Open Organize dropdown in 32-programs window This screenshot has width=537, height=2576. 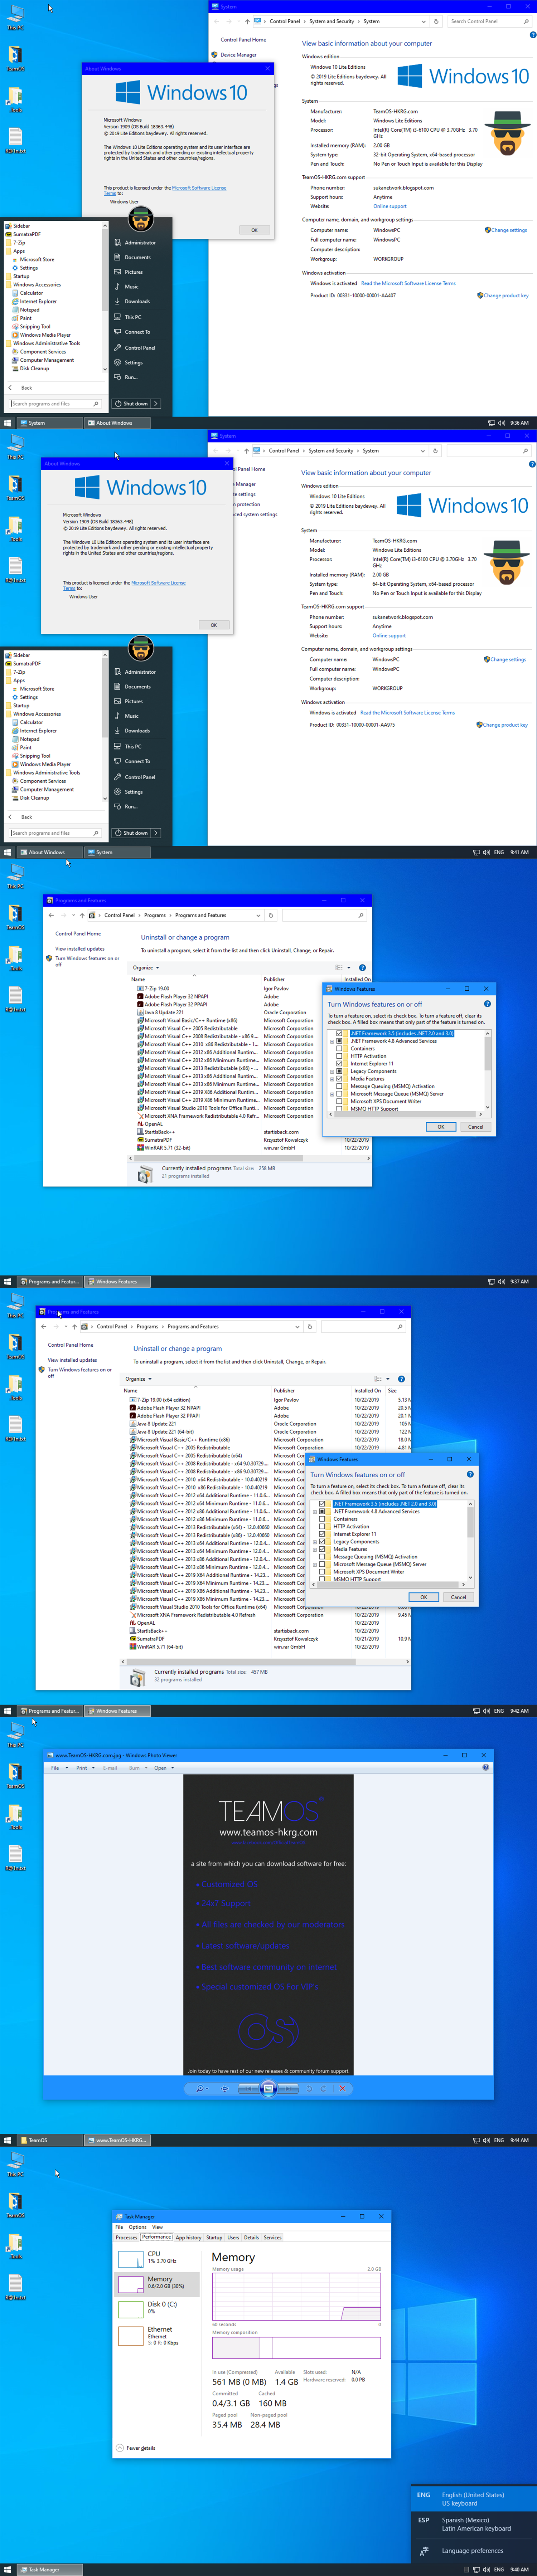click(138, 1379)
